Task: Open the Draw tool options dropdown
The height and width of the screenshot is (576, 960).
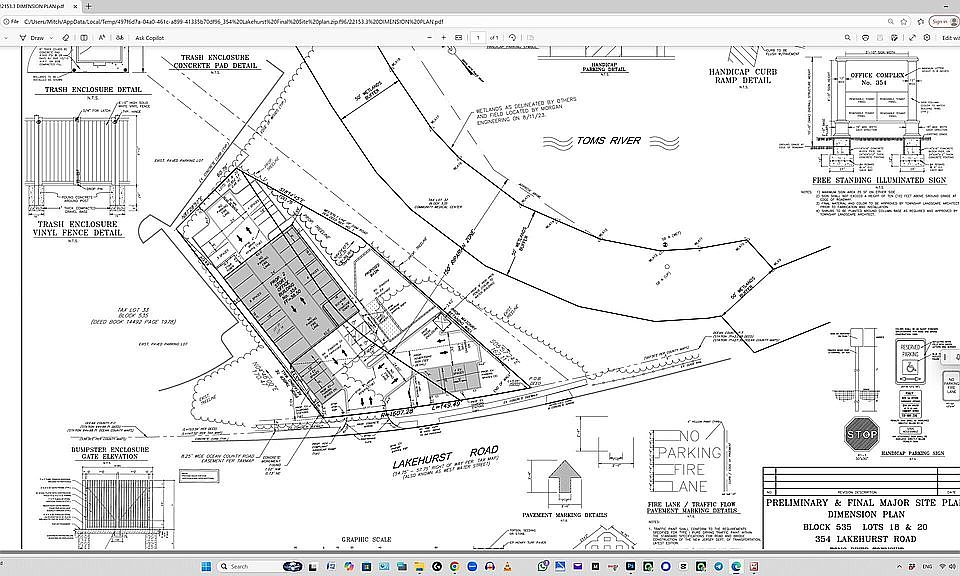Action: [x=51, y=37]
